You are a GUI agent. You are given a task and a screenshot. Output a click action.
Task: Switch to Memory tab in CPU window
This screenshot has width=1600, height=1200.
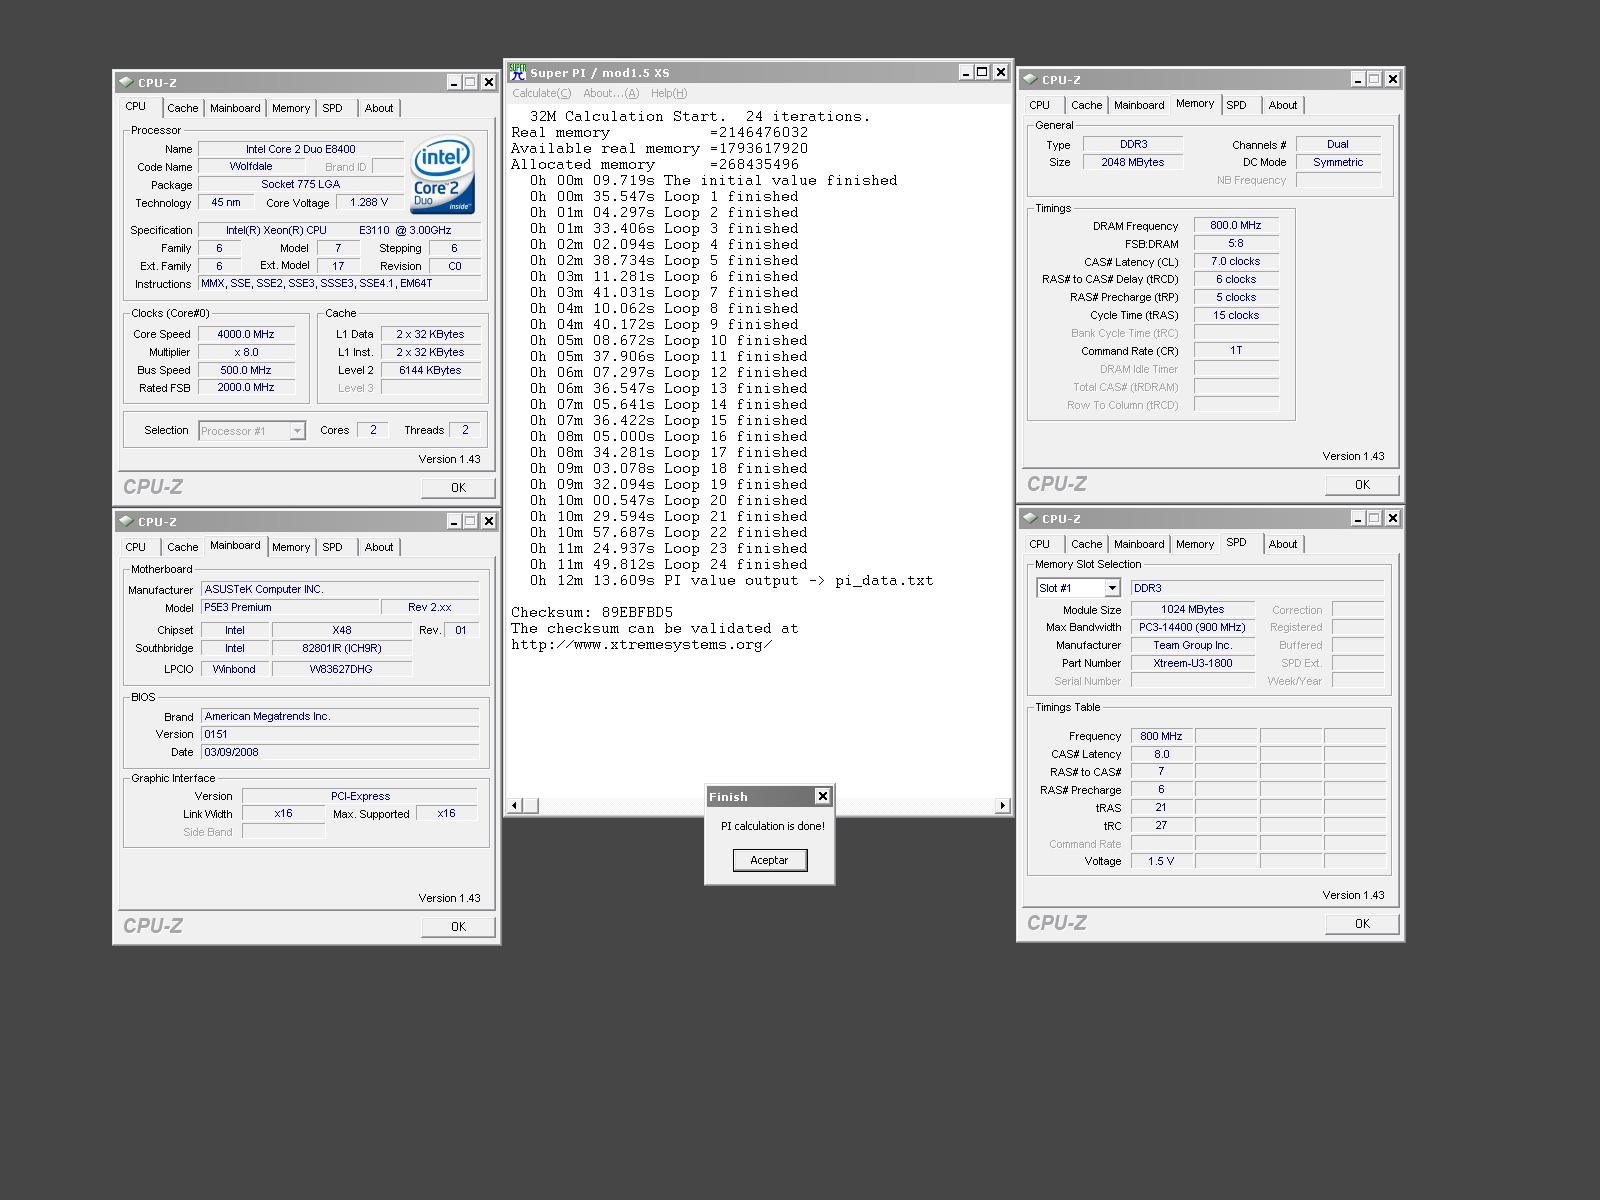[x=291, y=108]
